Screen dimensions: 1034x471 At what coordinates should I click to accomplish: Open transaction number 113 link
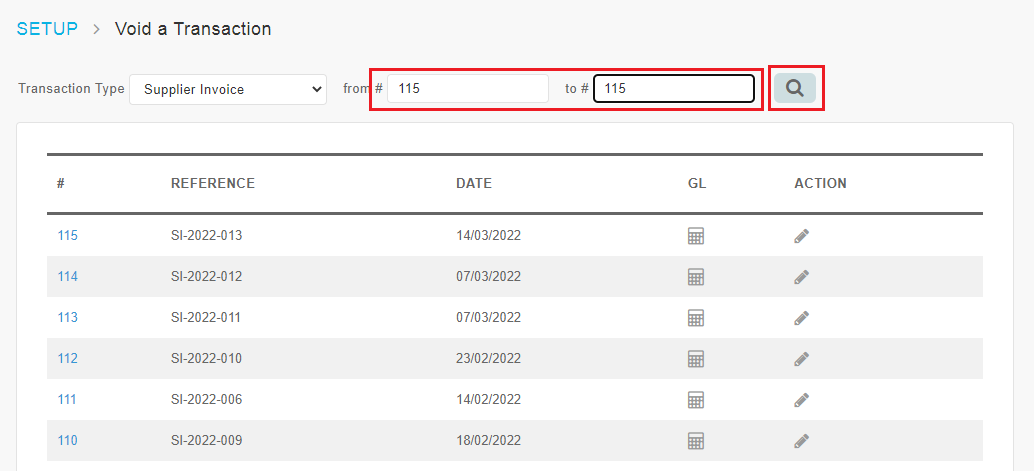(67, 317)
